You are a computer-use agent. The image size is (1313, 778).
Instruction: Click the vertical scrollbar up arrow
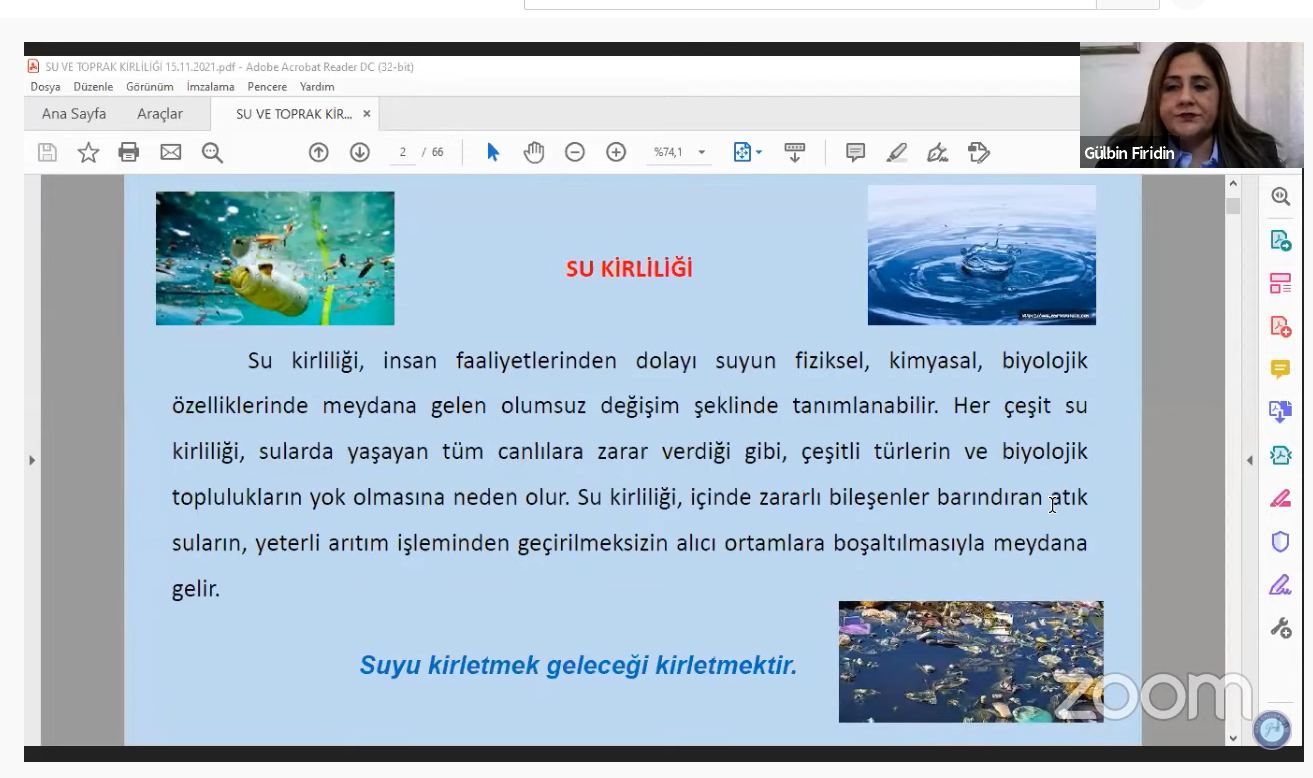(x=1233, y=185)
